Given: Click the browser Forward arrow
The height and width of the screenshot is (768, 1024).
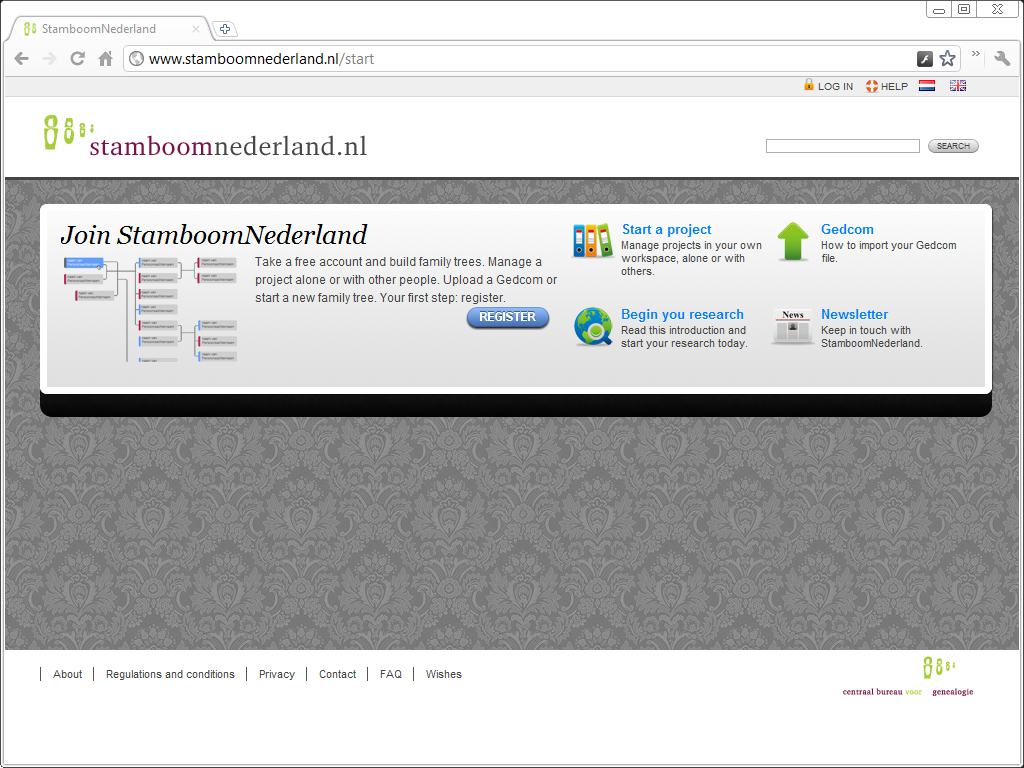Looking at the screenshot, I should (50, 59).
